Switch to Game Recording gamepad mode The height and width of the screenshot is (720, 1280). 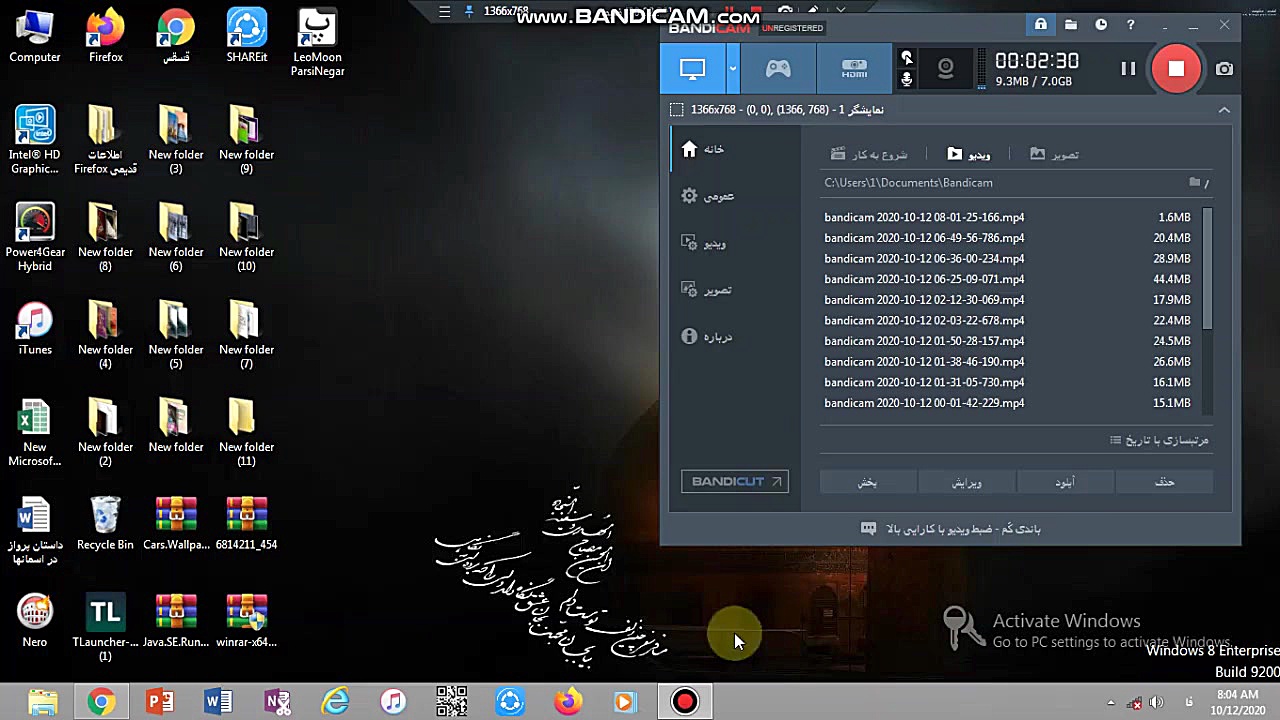778,69
